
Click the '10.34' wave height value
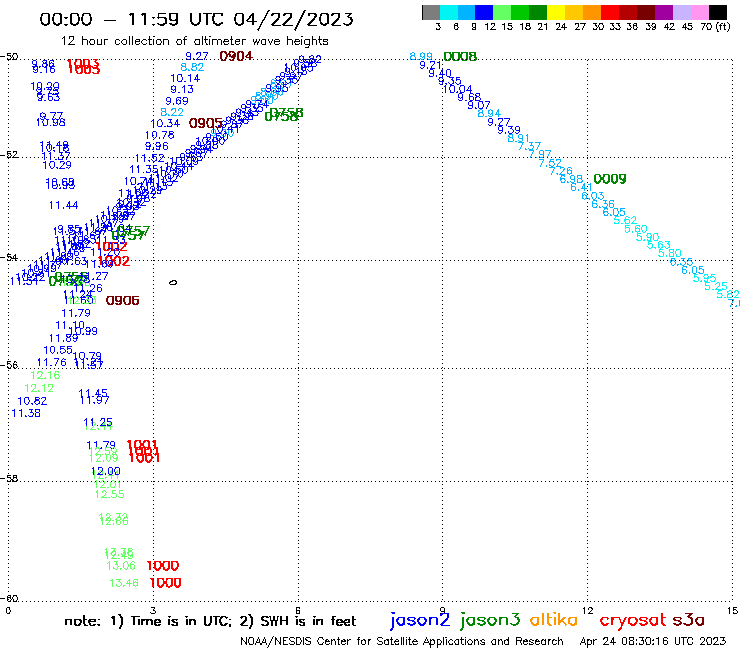[x=165, y=124]
